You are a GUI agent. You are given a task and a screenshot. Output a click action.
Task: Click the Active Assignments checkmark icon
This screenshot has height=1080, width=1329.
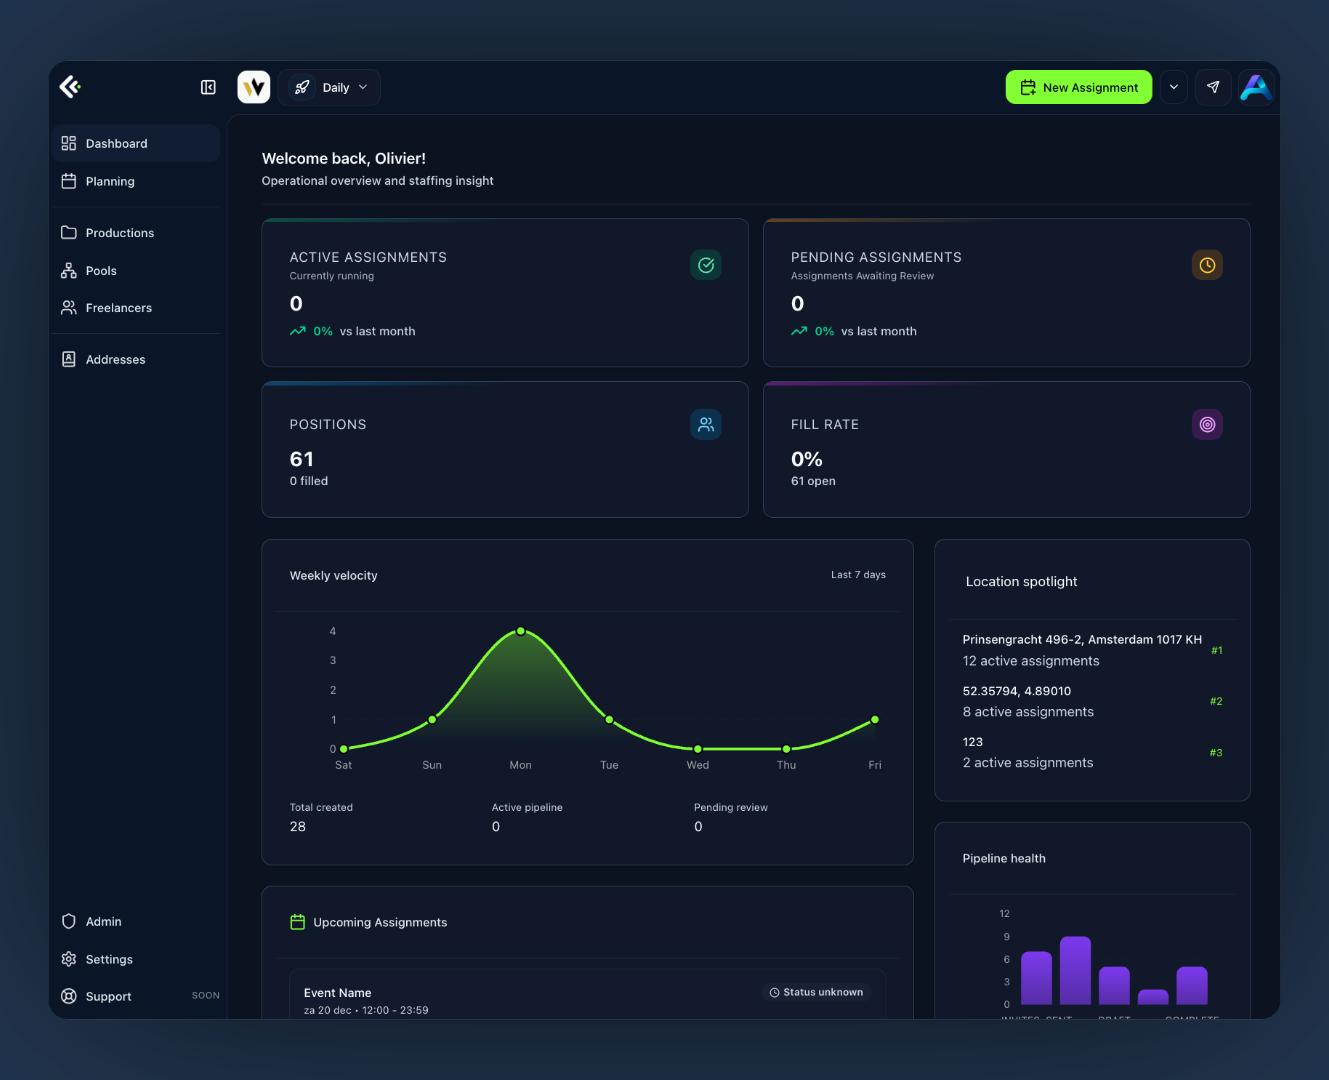point(706,265)
